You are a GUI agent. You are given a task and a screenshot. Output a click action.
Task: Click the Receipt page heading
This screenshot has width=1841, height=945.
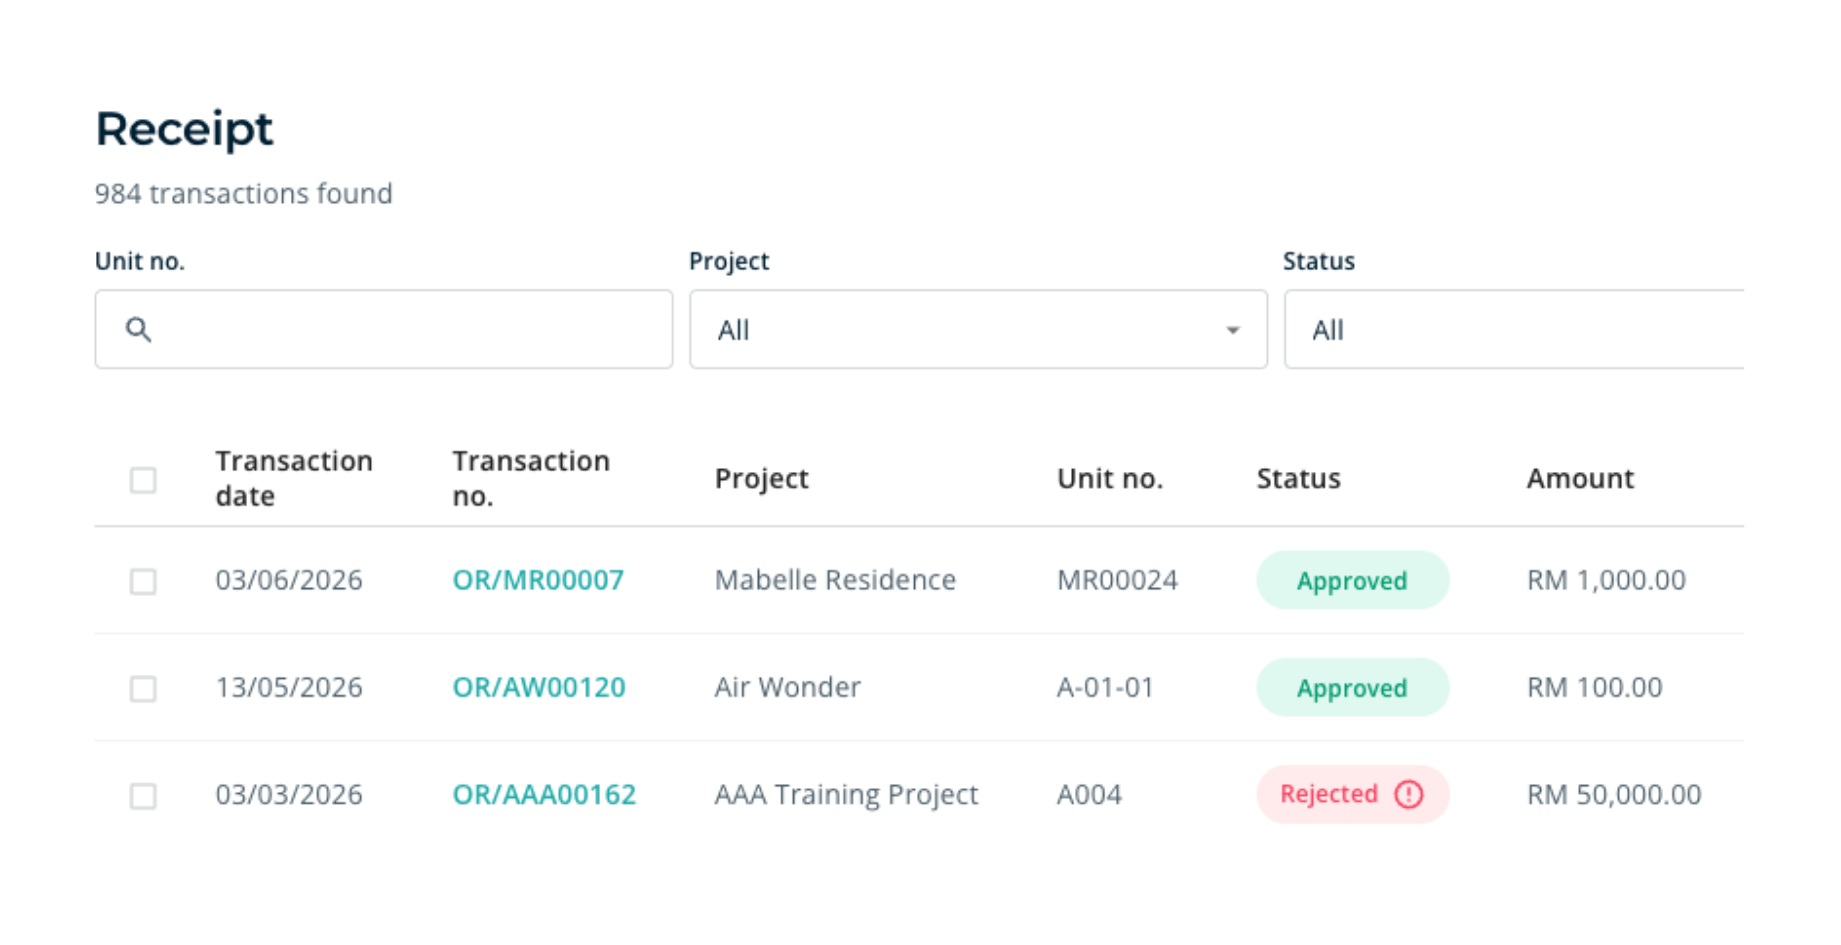tap(184, 129)
